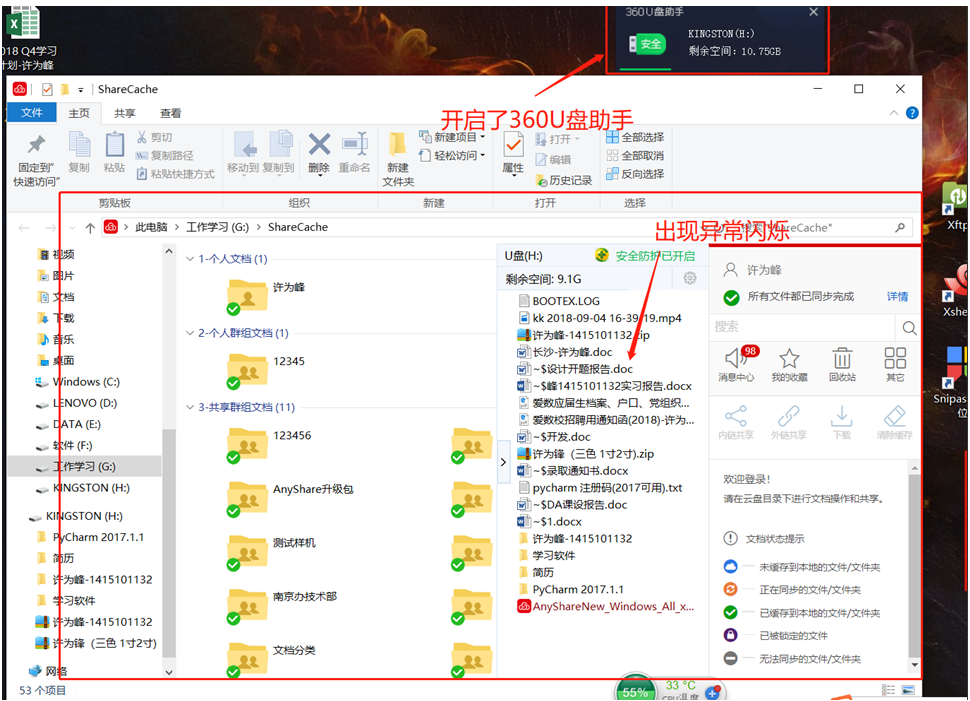The width and height of the screenshot is (970, 701).
Task: Click the search magnifier in Explorer search box
Action: point(900,228)
